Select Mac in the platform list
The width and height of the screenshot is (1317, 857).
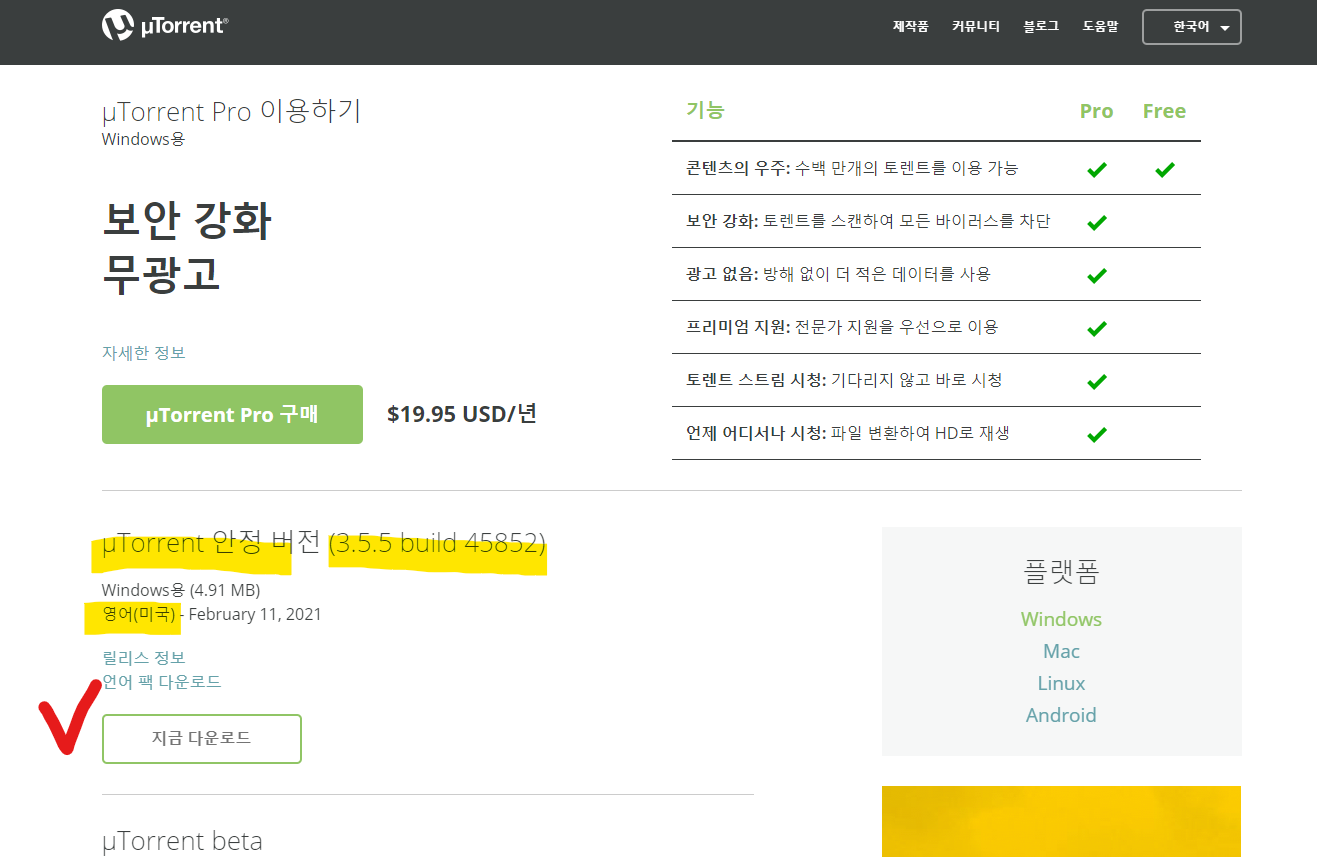(1061, 651)
